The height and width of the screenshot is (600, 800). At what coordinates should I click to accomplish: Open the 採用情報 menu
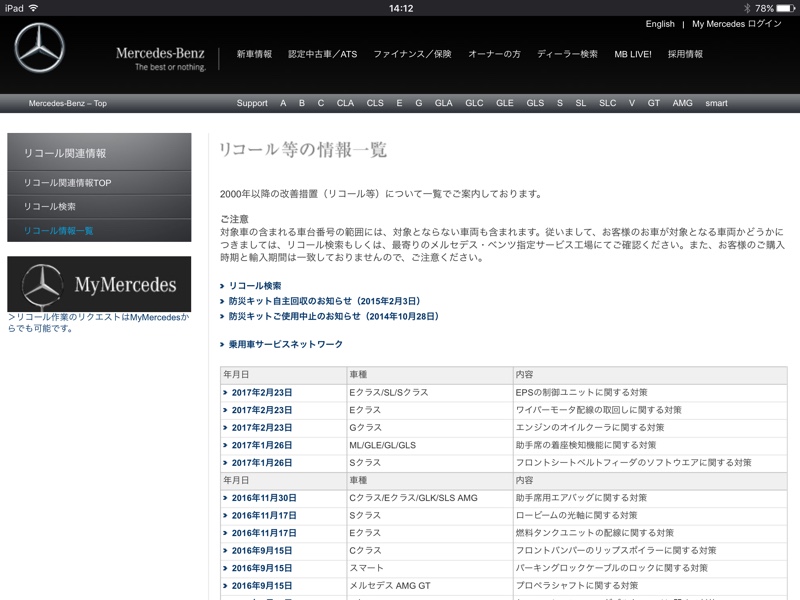coord(685,54)
